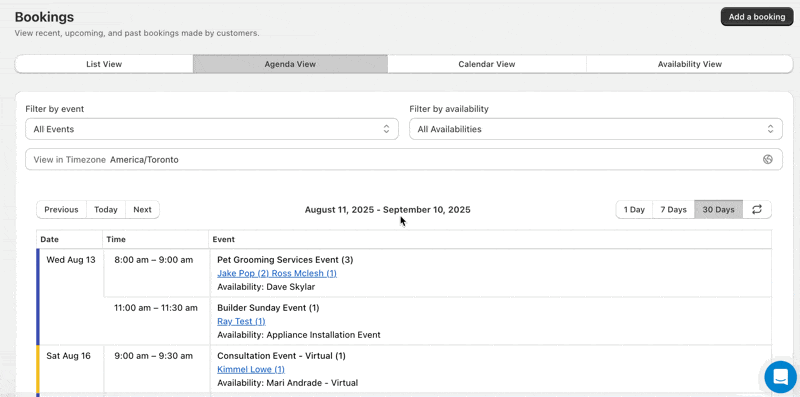This screenshot has height=397, width=800.
Task: Click Consultation Event - Virtual (1) title
Action: 282,356
